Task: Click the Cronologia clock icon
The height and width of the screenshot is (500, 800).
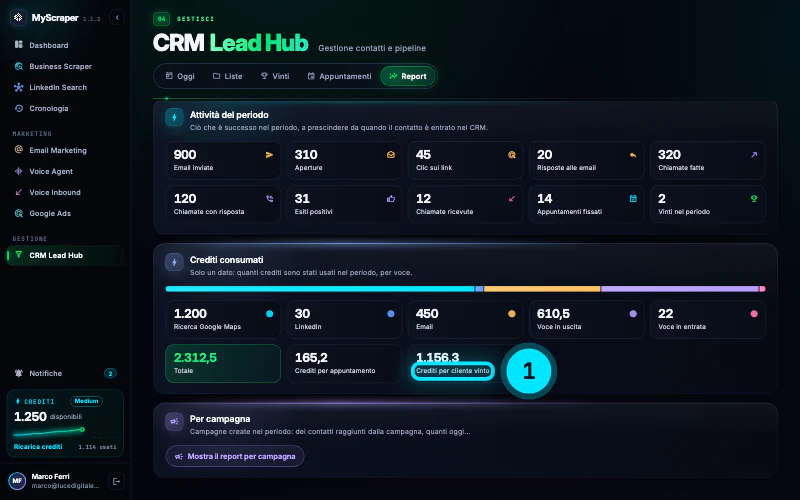Action: [19, 108]
